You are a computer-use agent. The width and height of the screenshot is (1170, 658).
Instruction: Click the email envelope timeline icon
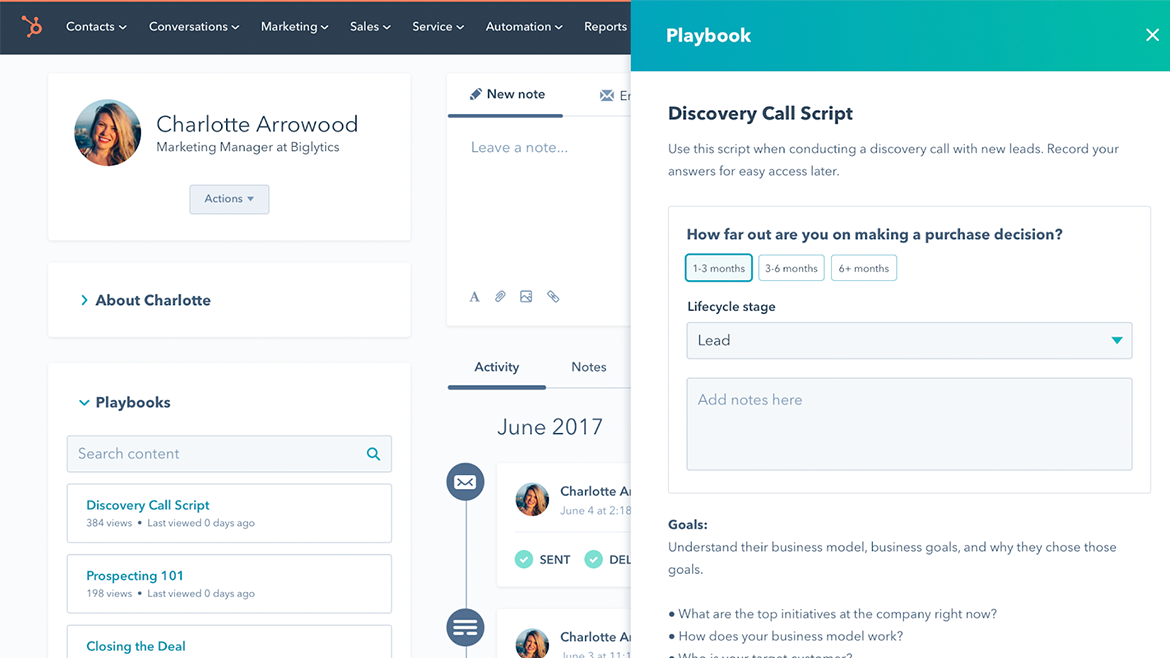point(465,482)
